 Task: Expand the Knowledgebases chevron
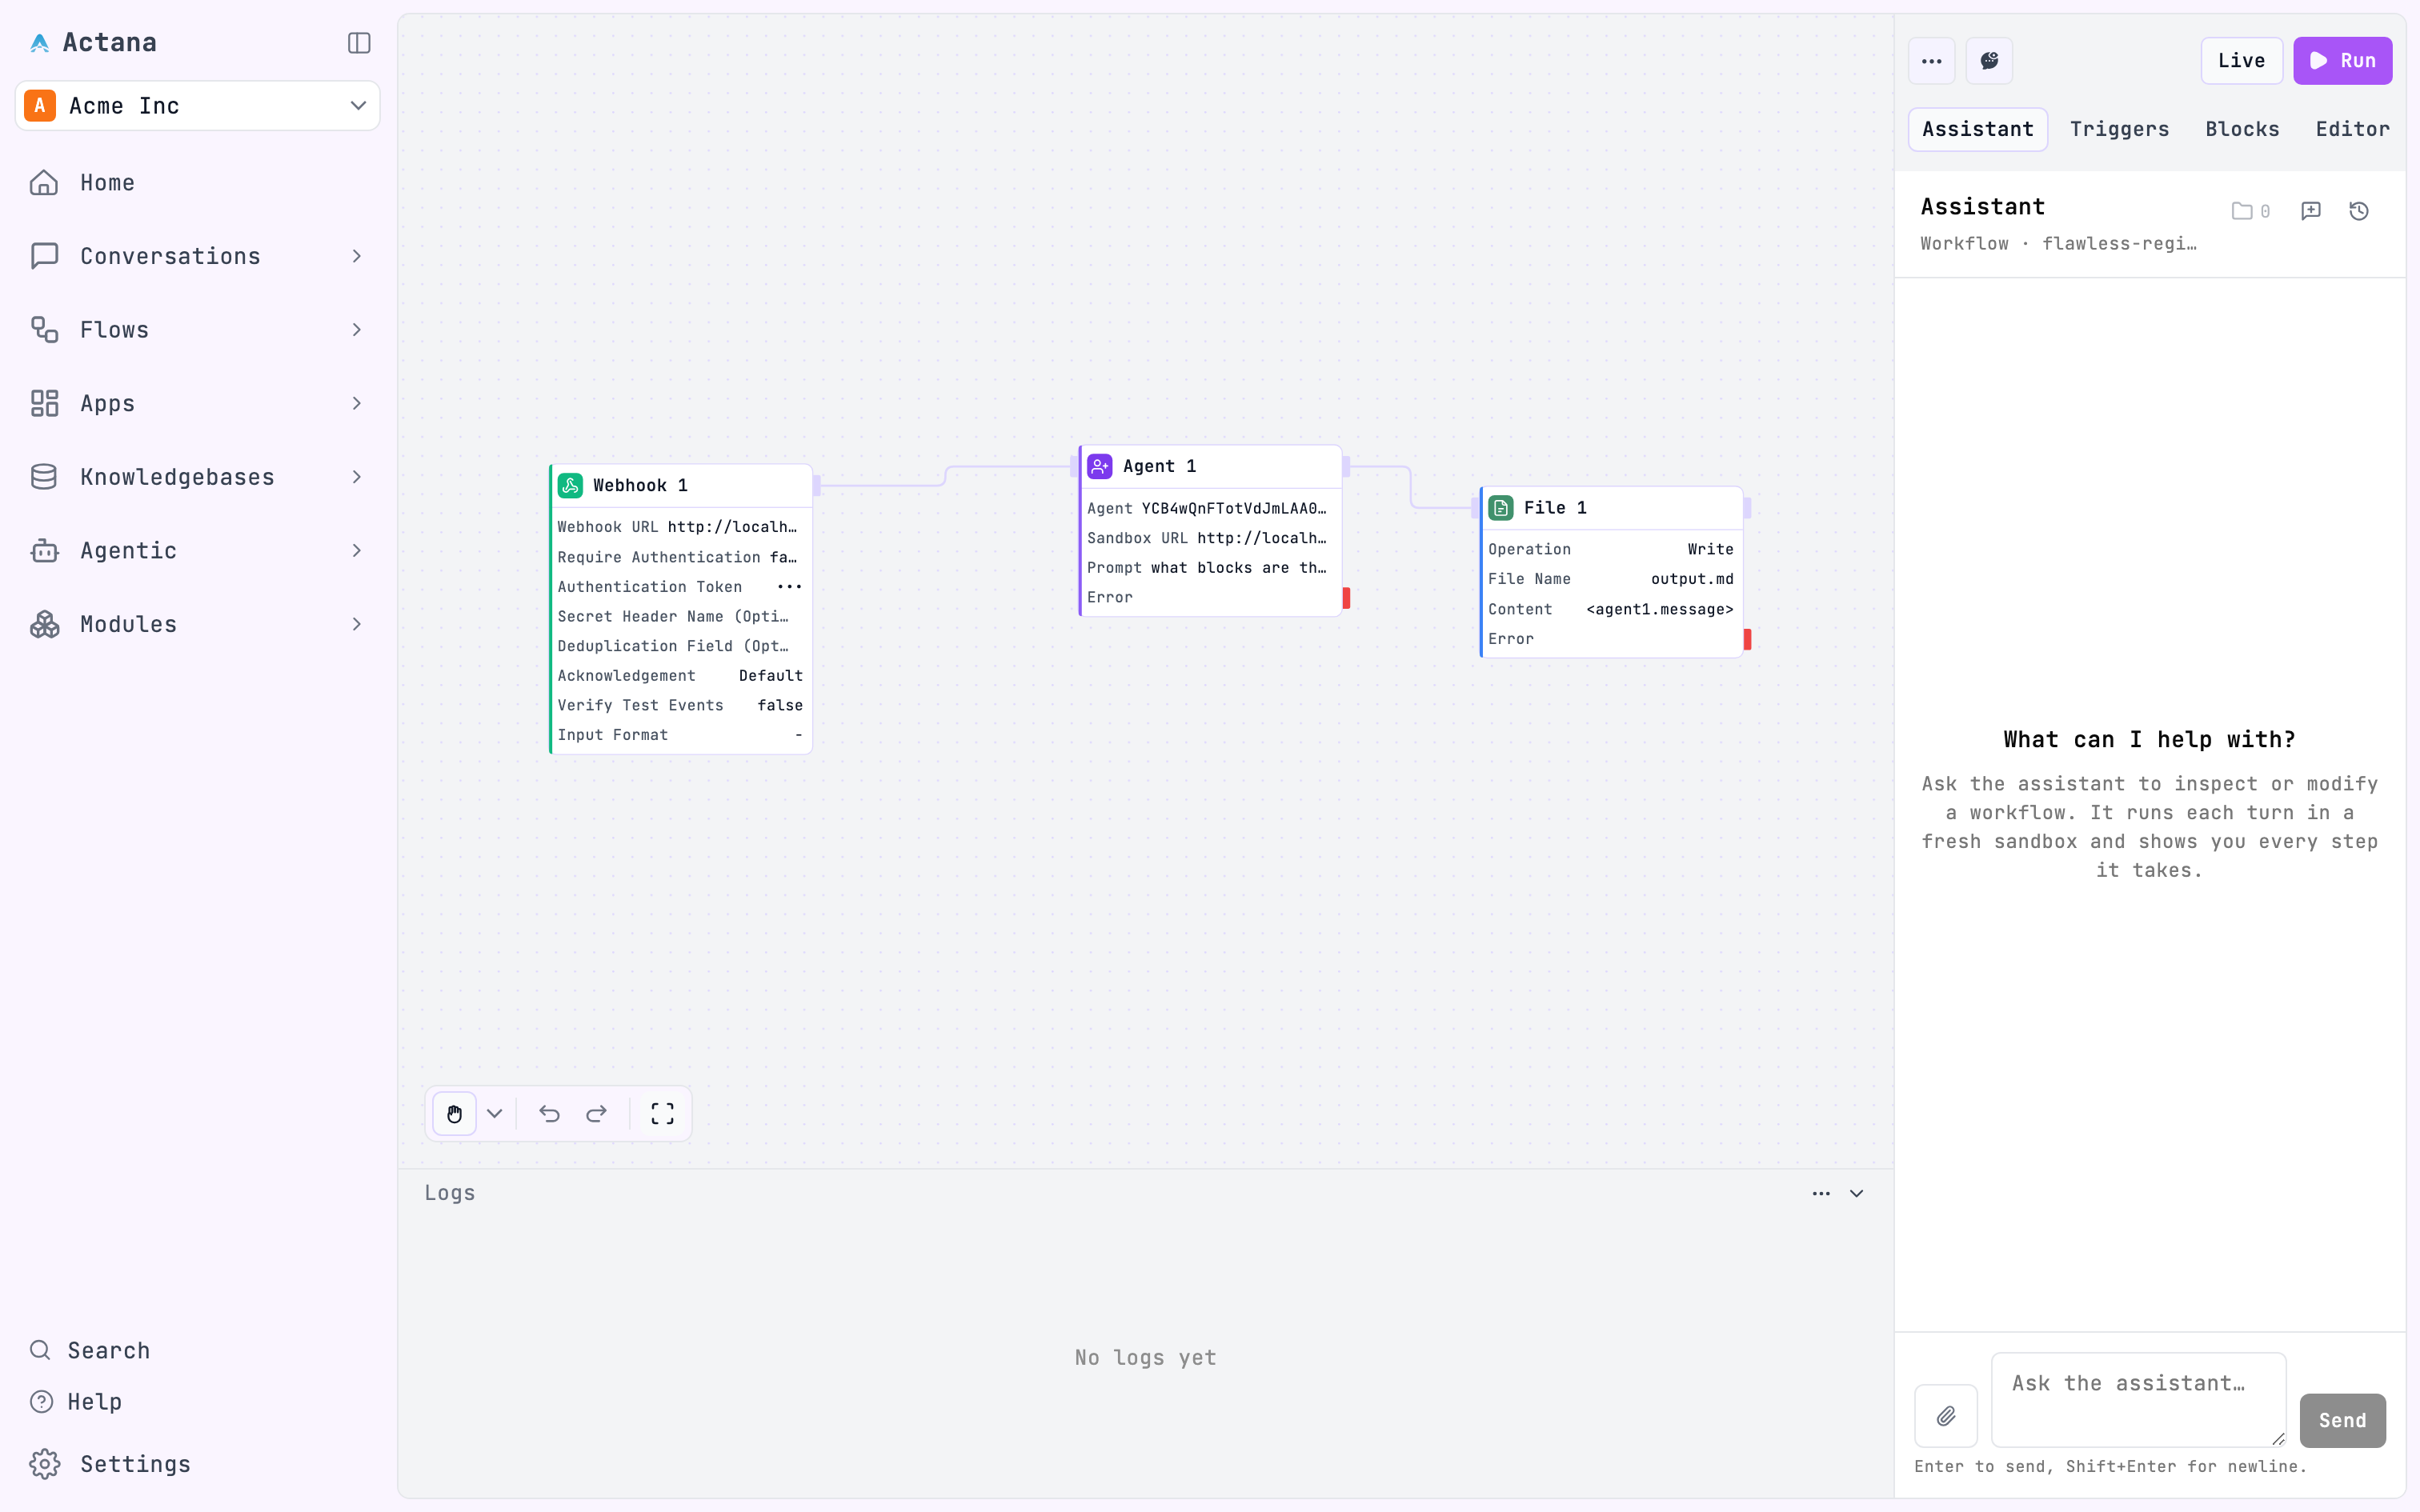(357, 477)
